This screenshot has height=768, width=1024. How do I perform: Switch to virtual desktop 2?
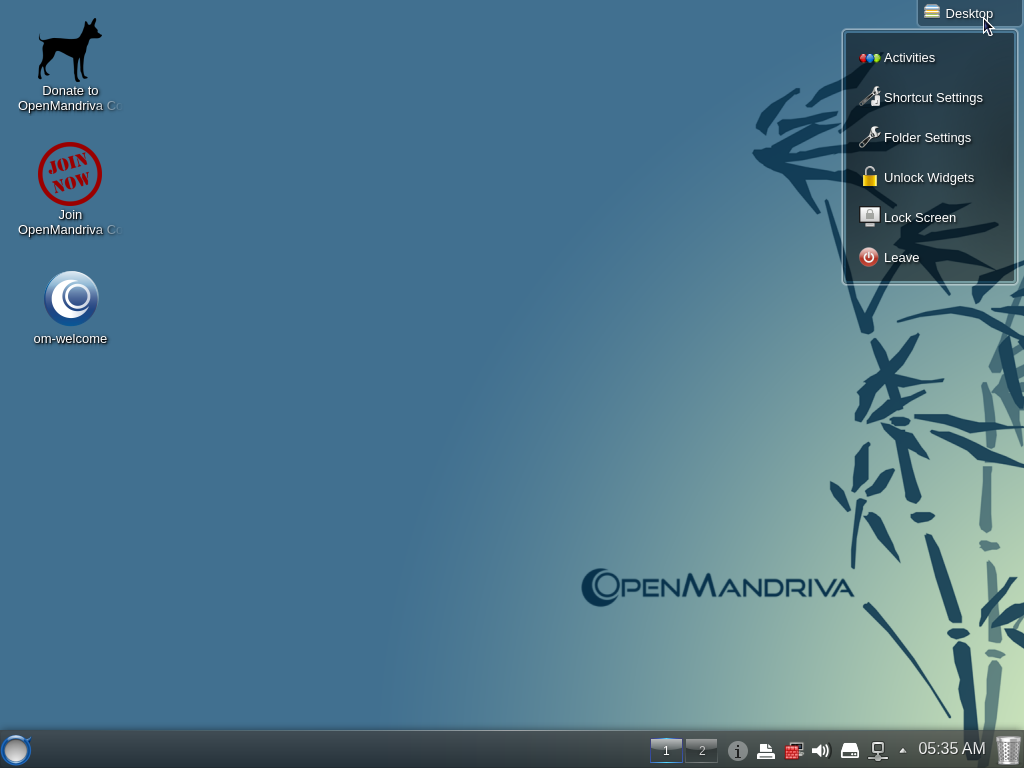701,750
